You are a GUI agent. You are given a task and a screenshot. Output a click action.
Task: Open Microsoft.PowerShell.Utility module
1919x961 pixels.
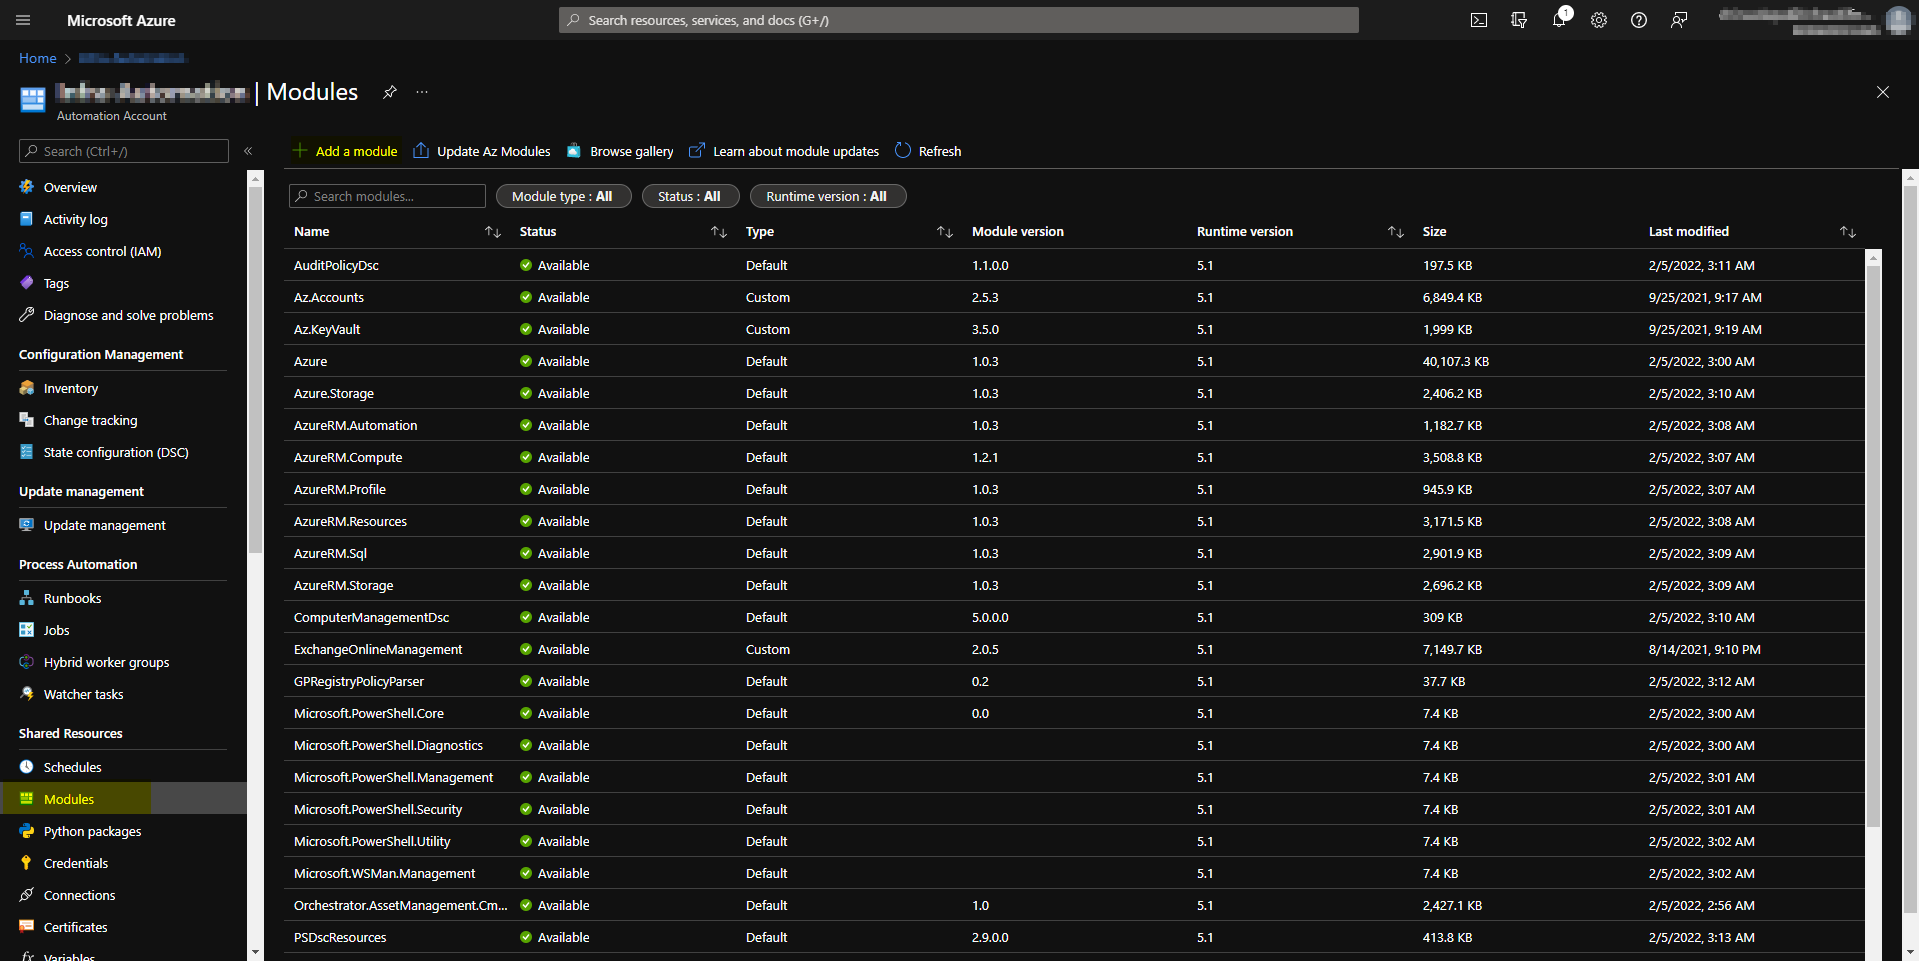coord(372,841)
